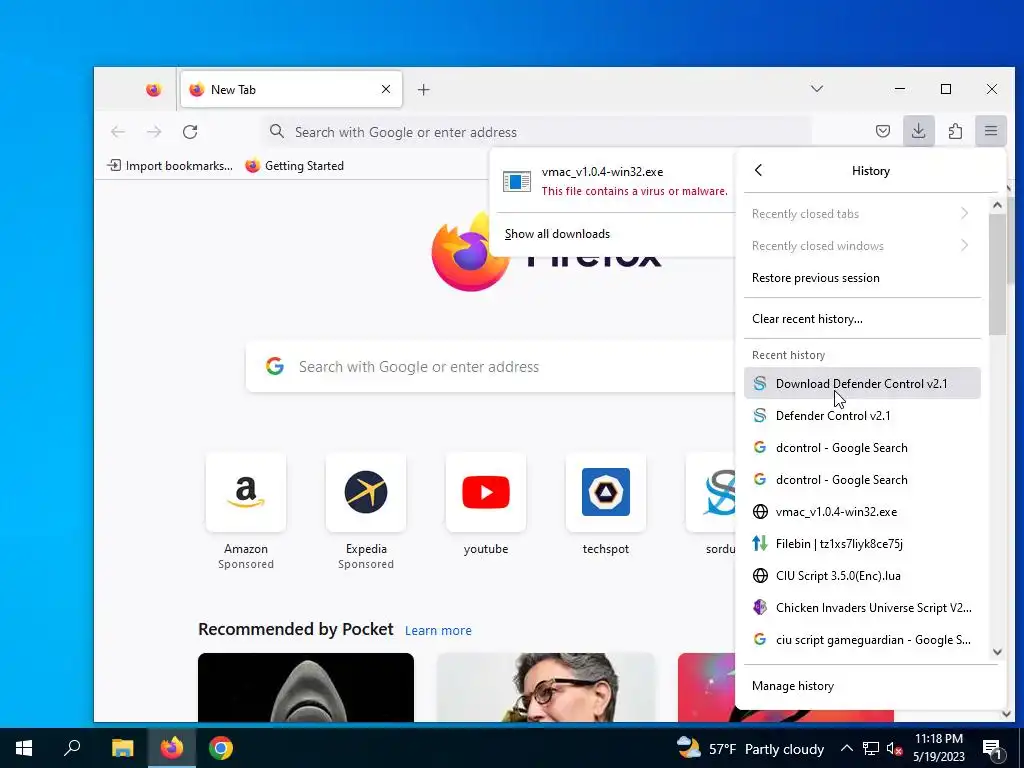
Task: Click the history panel scrollbar thumb
Action: (997, 274)
